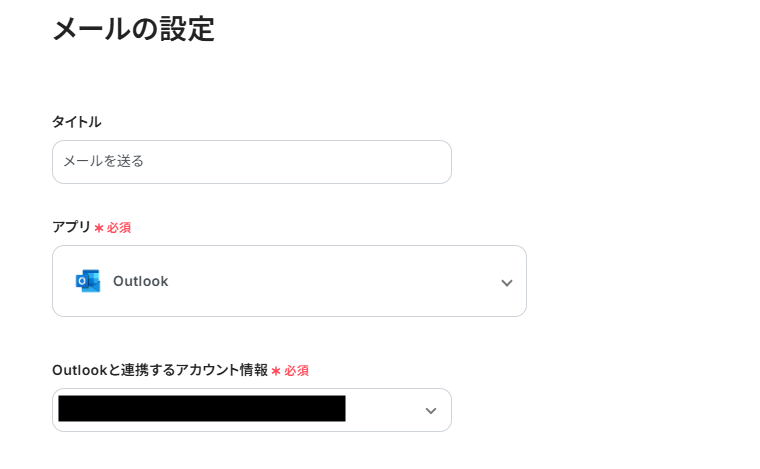This screenshot has height=469, width=760.
Task: Click the 必須 marker next to アプリ
Action: point(119,228)
